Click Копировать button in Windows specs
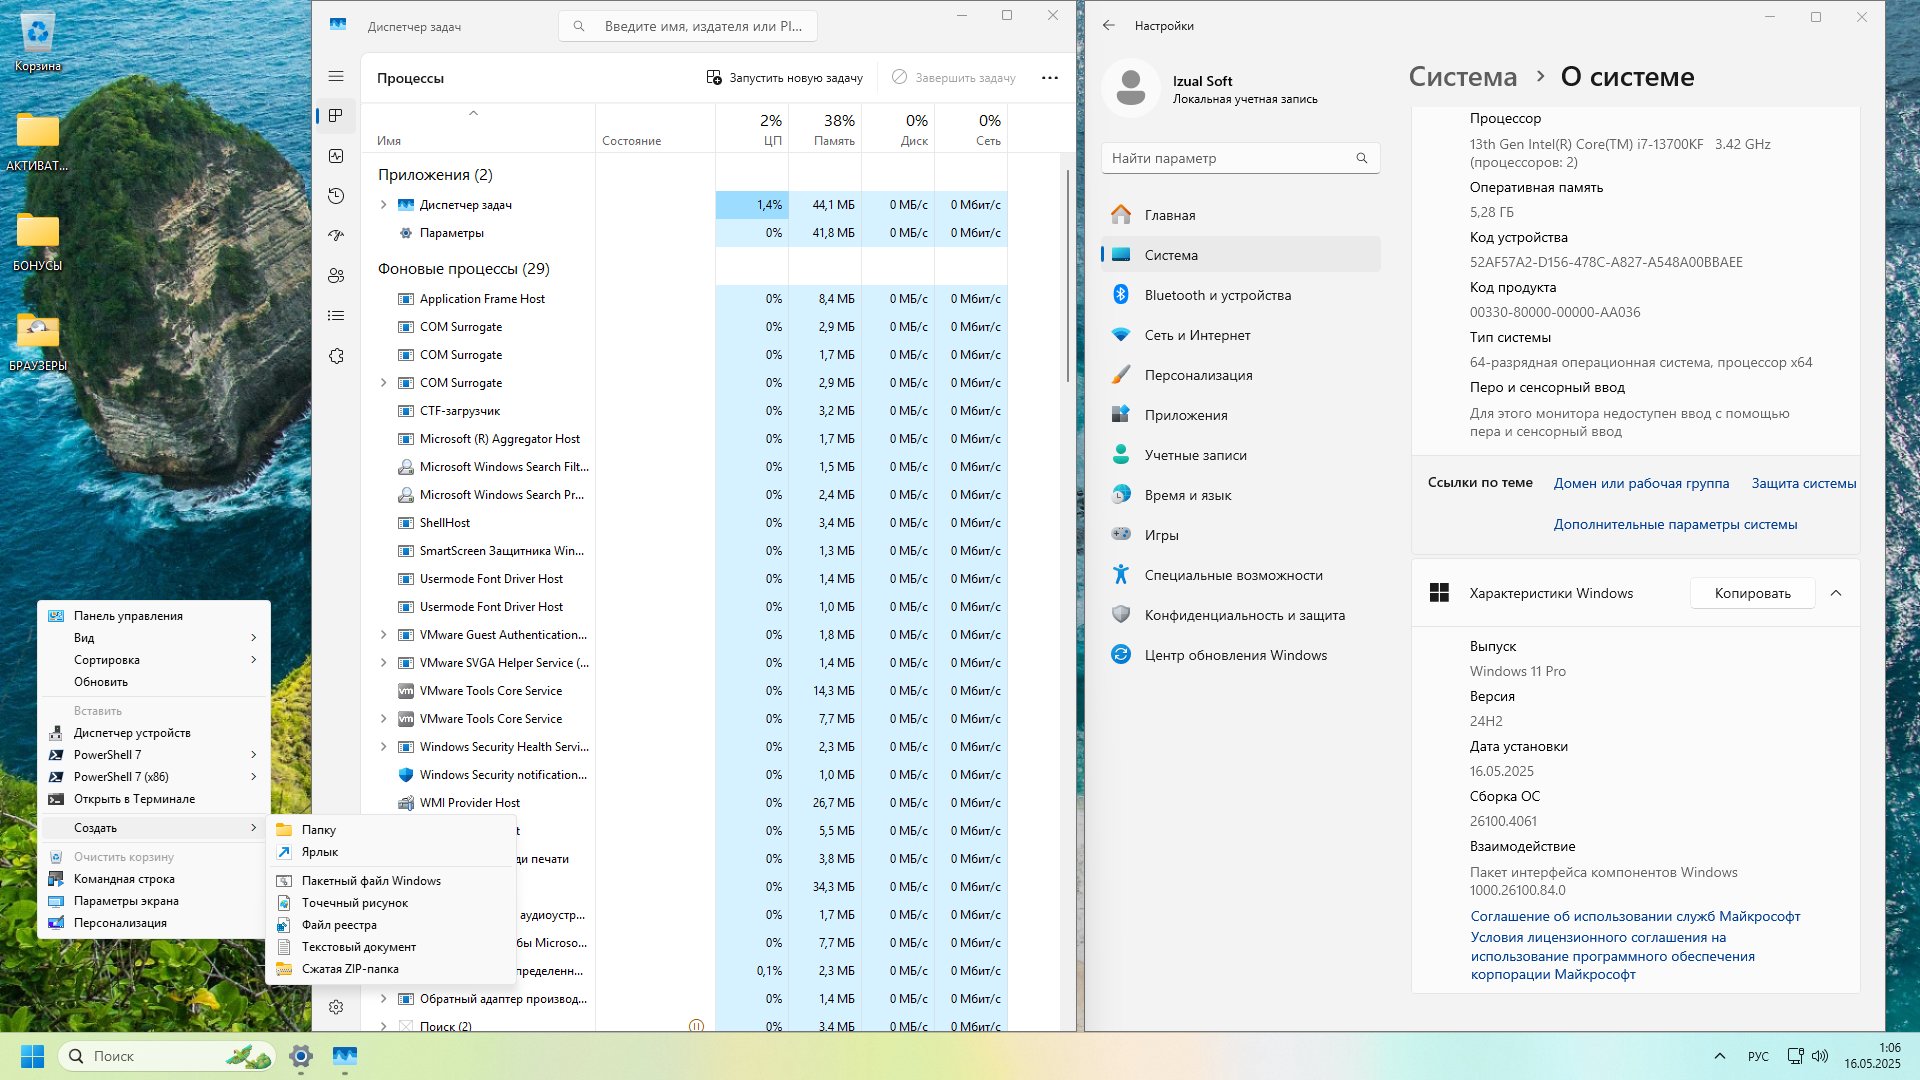 [1753, 593]
